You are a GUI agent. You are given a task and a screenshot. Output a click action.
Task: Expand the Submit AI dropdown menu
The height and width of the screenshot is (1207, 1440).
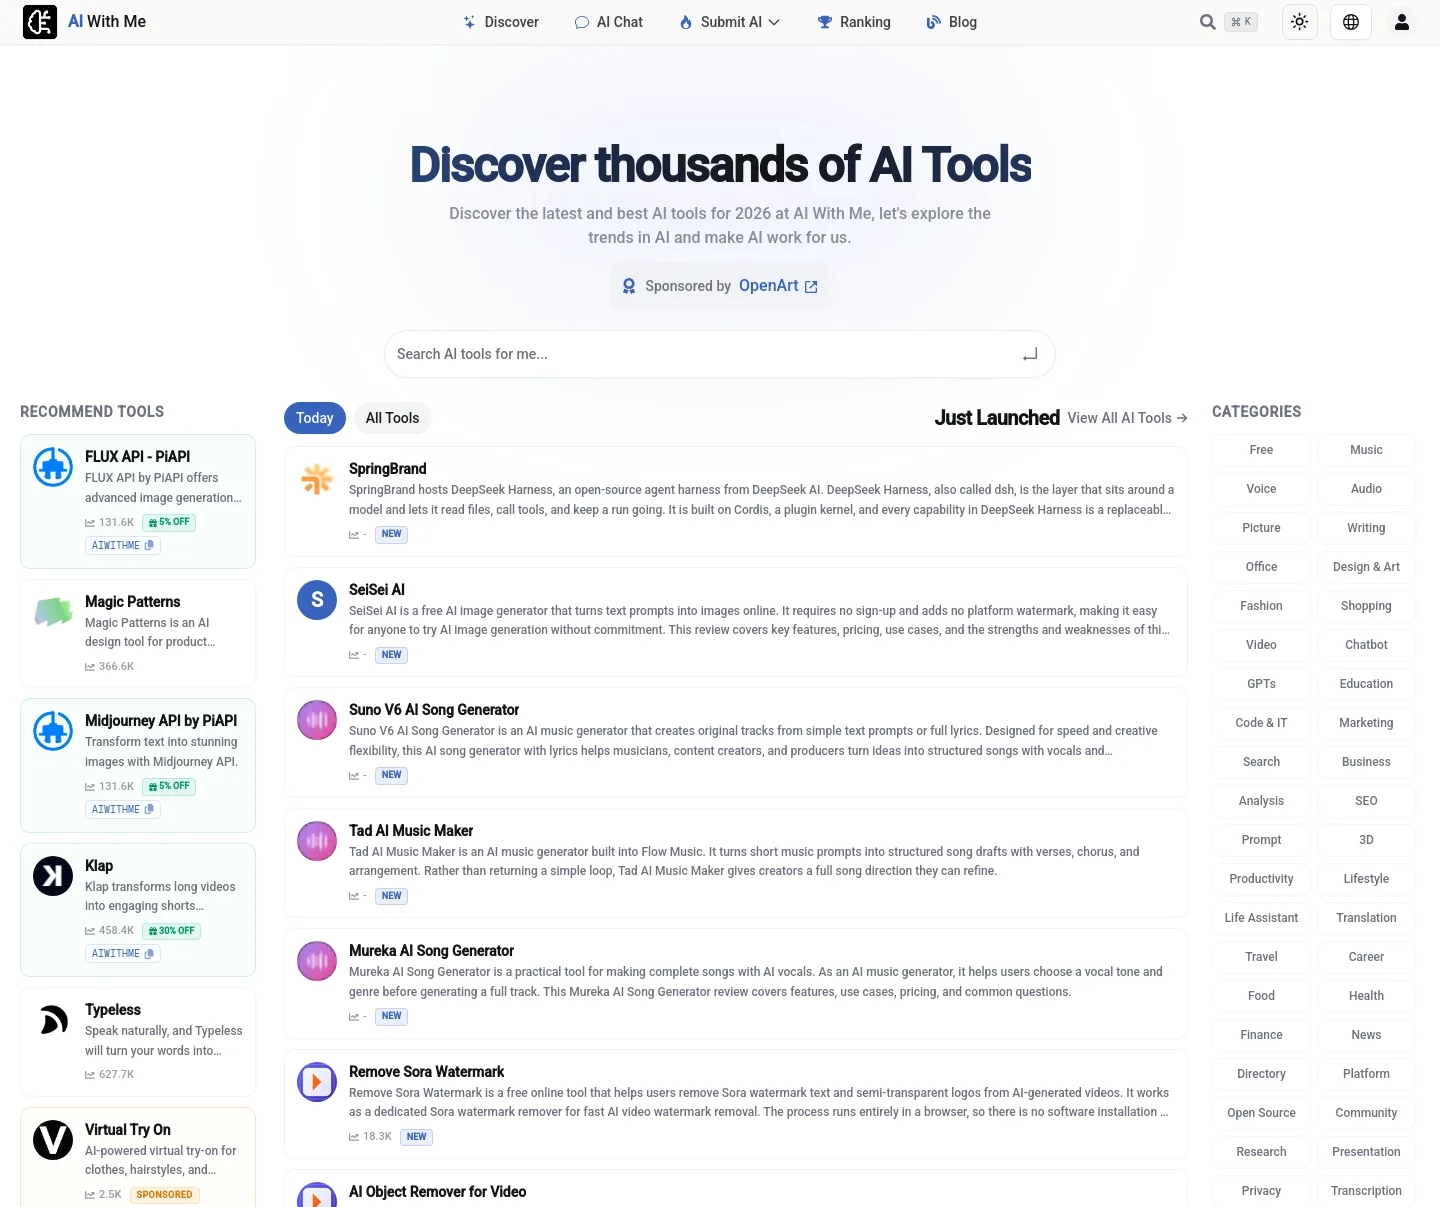click(730, 22)
